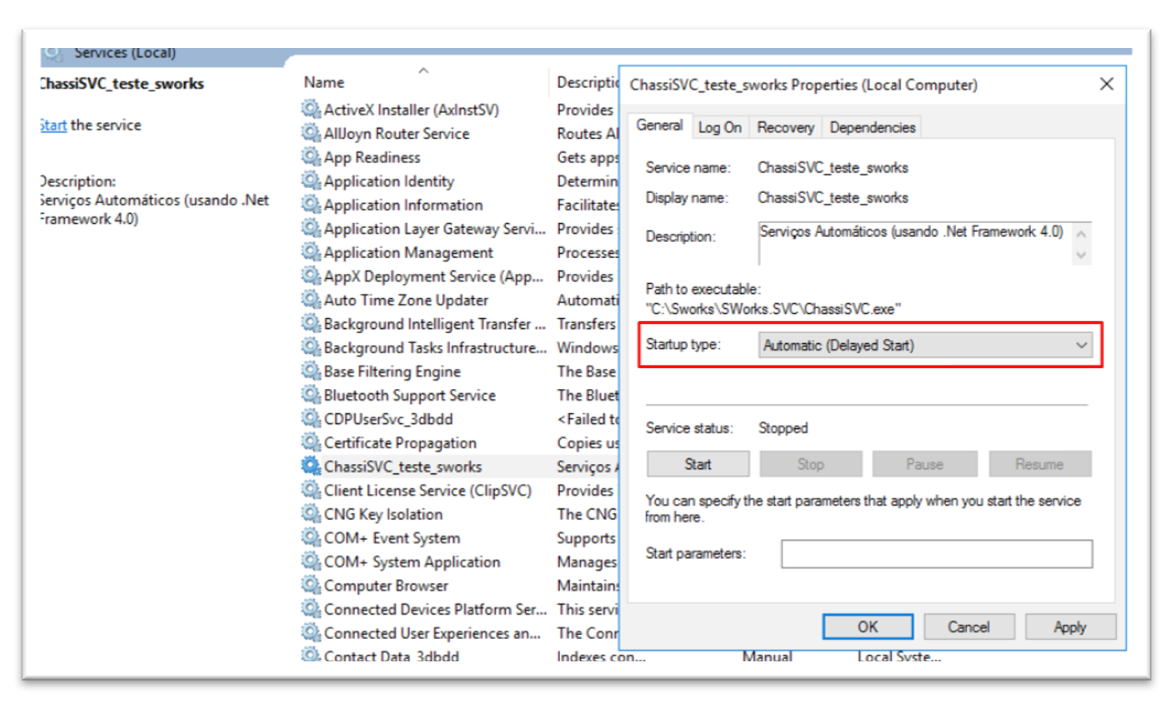Click gear icon beside ChassiSVC_teste_sworks service
The image size is (1174, 703).
pos(311,466)
